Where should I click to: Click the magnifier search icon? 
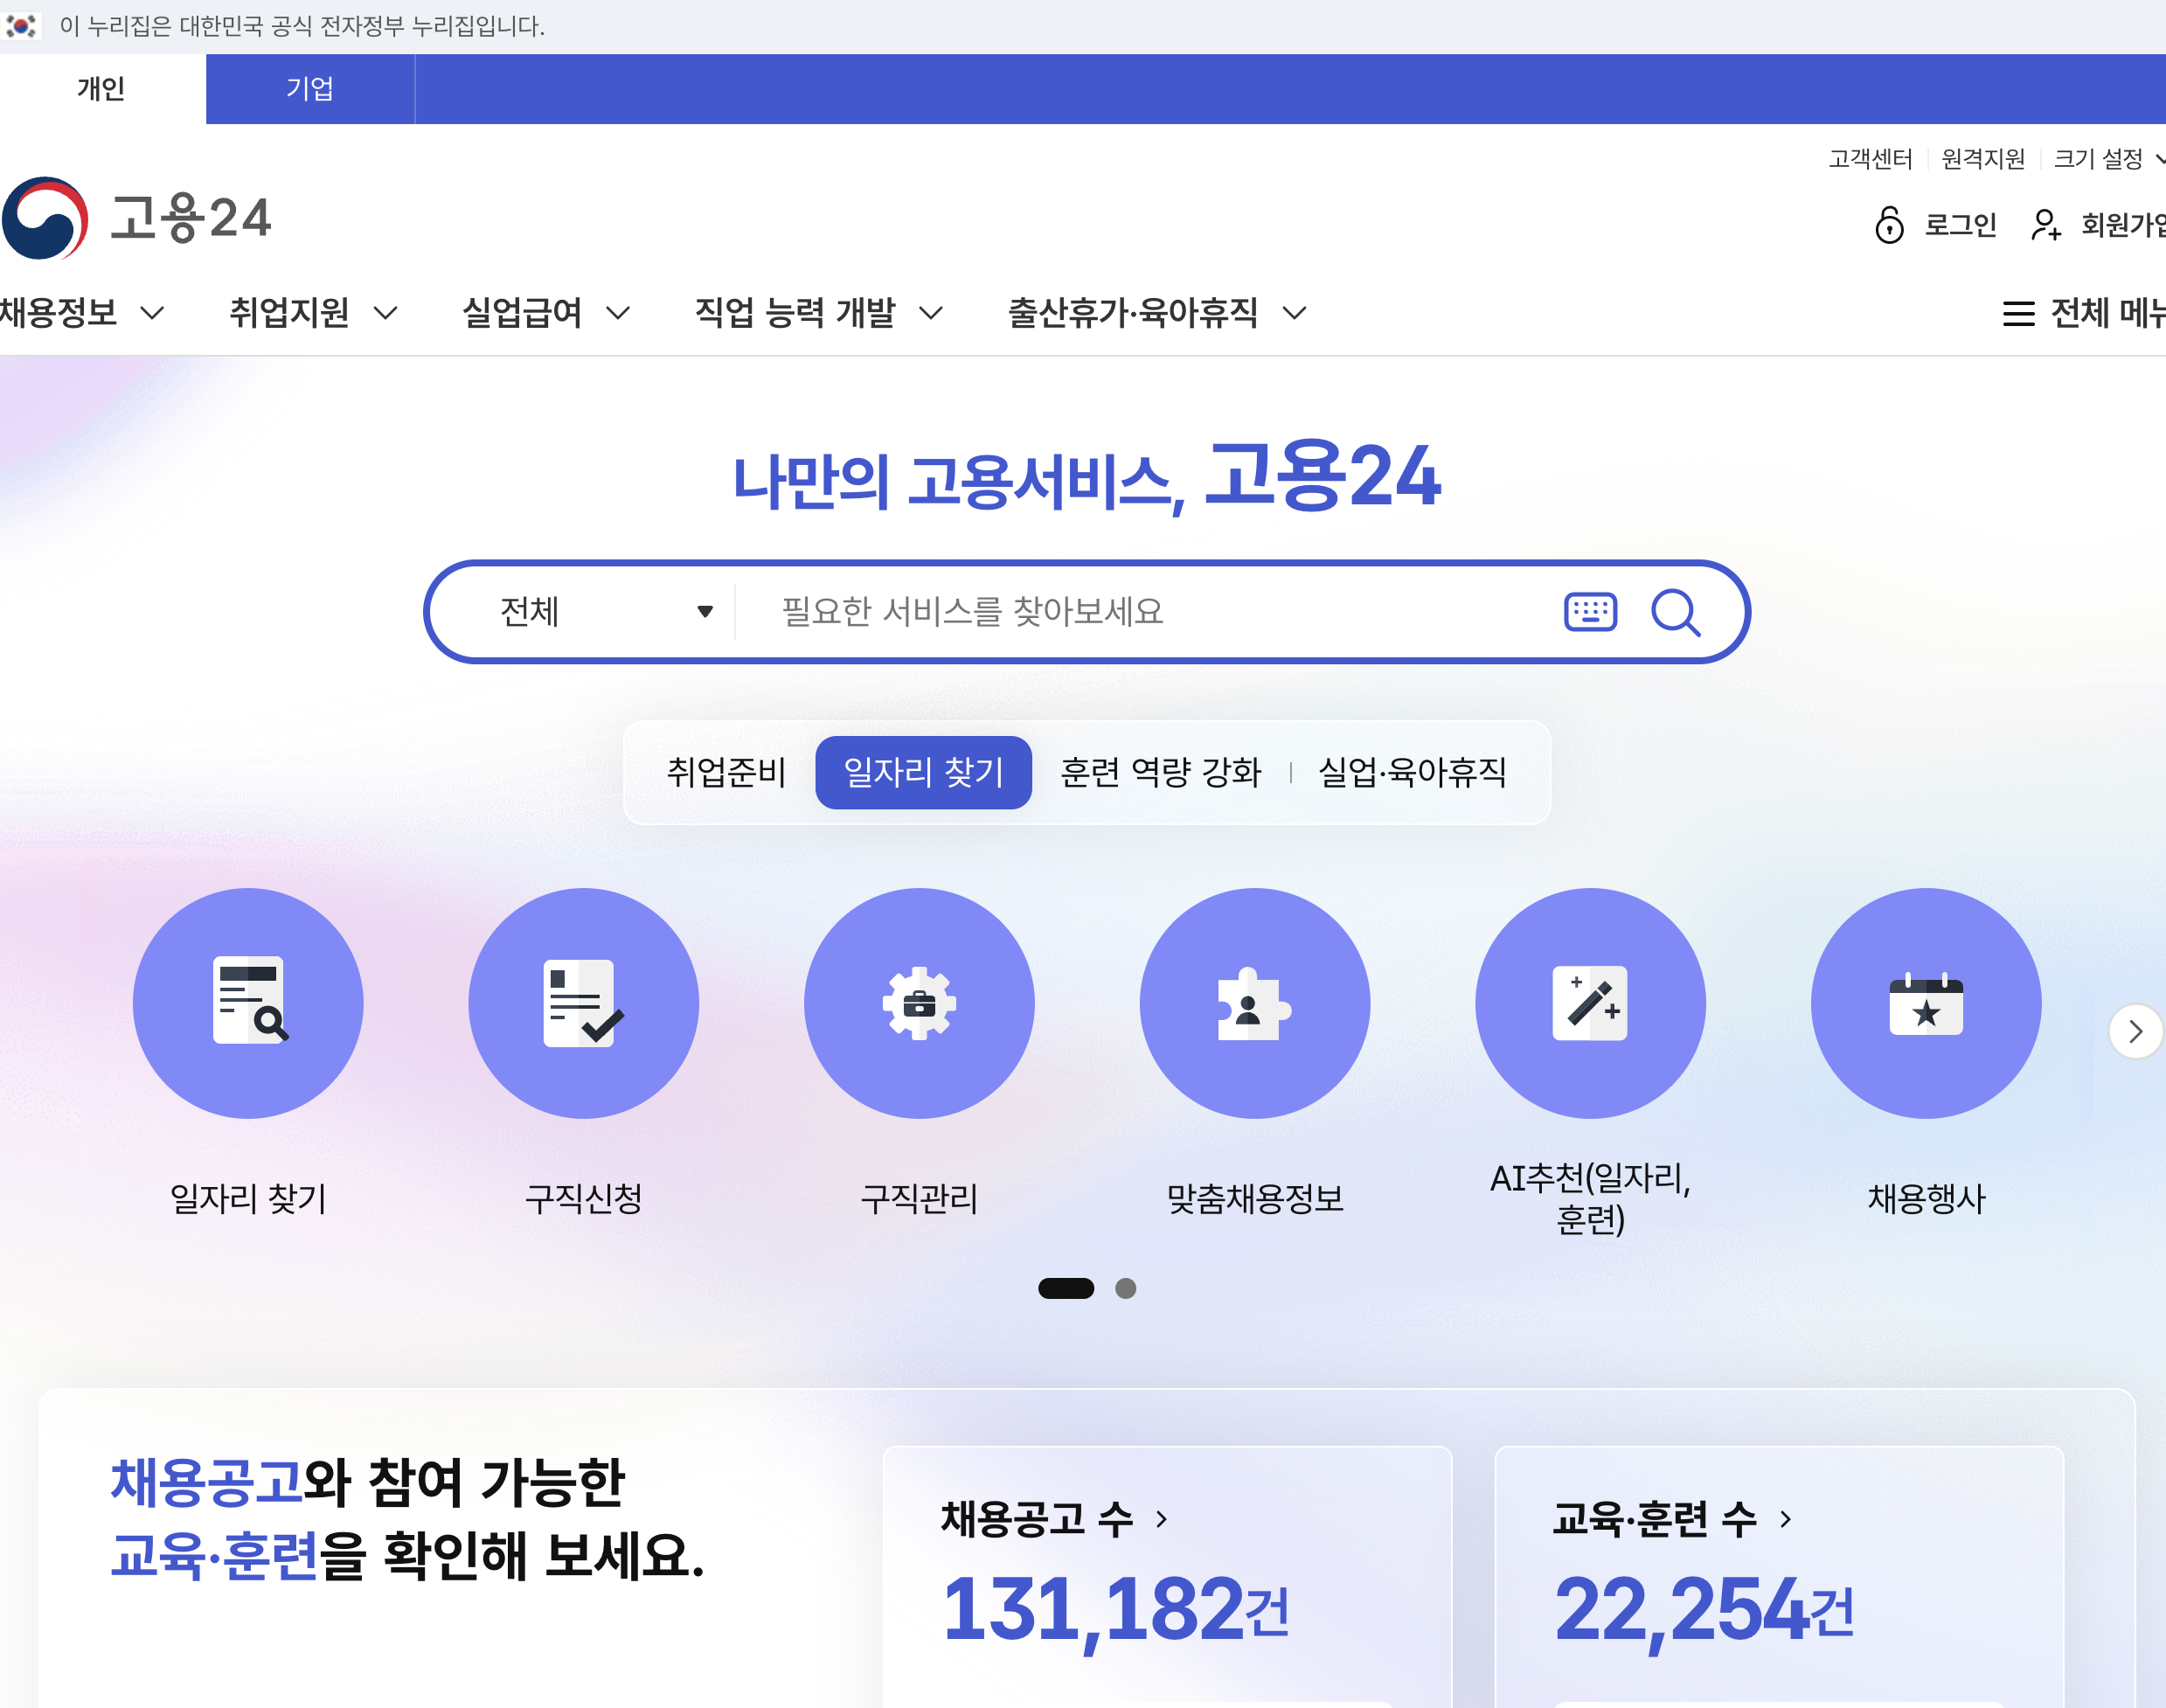[x=1675, y=611]
